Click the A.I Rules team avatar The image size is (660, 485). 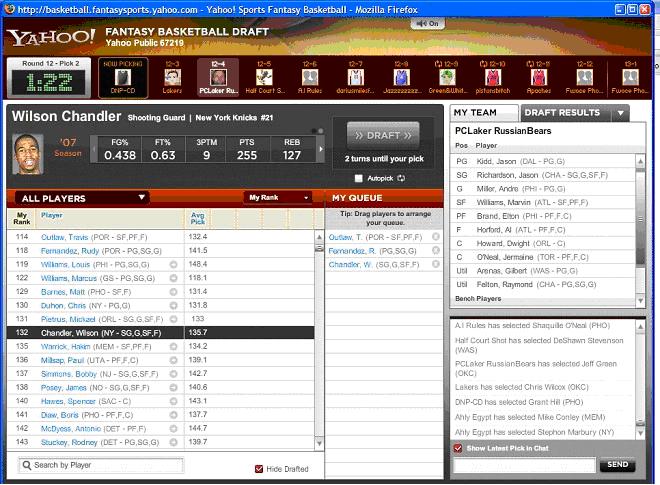pos(310,77)
